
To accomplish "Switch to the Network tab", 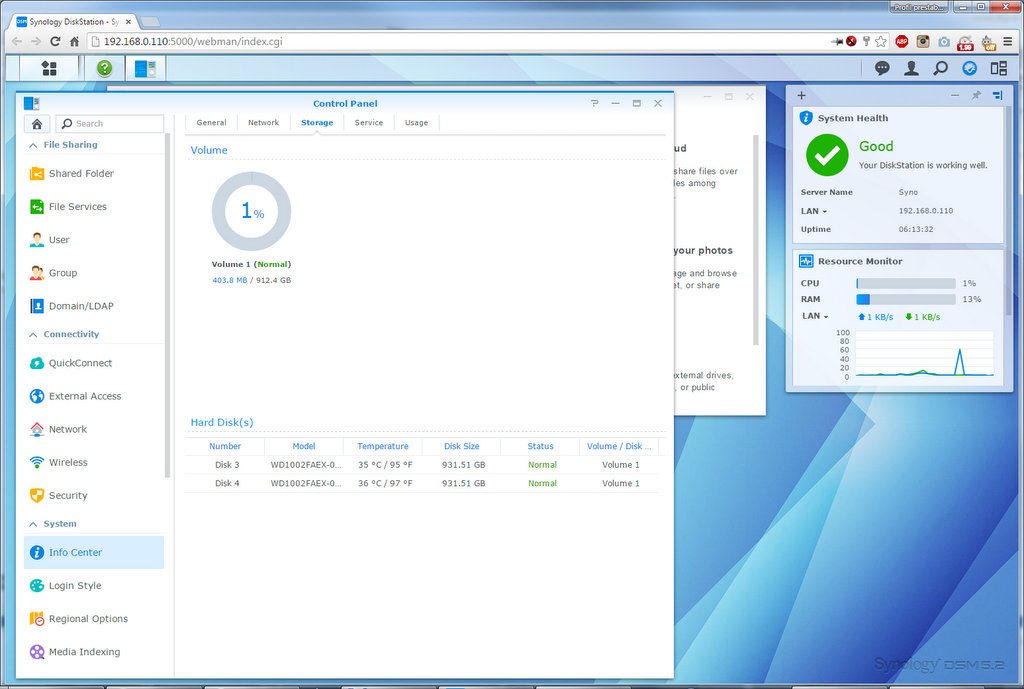I will [x=263, y=123].
